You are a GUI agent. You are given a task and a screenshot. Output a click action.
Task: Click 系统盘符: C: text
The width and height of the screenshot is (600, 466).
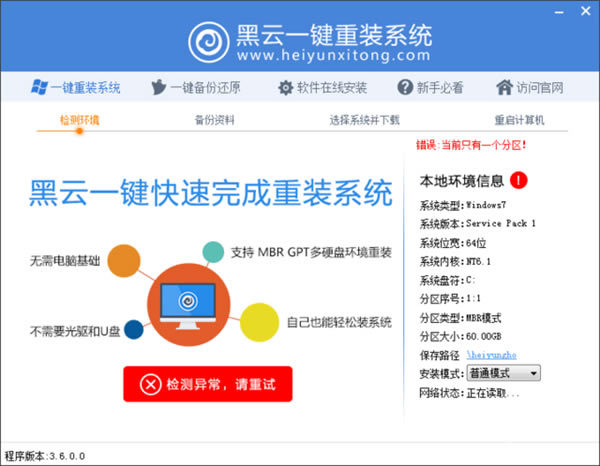(x=447, y=280)
